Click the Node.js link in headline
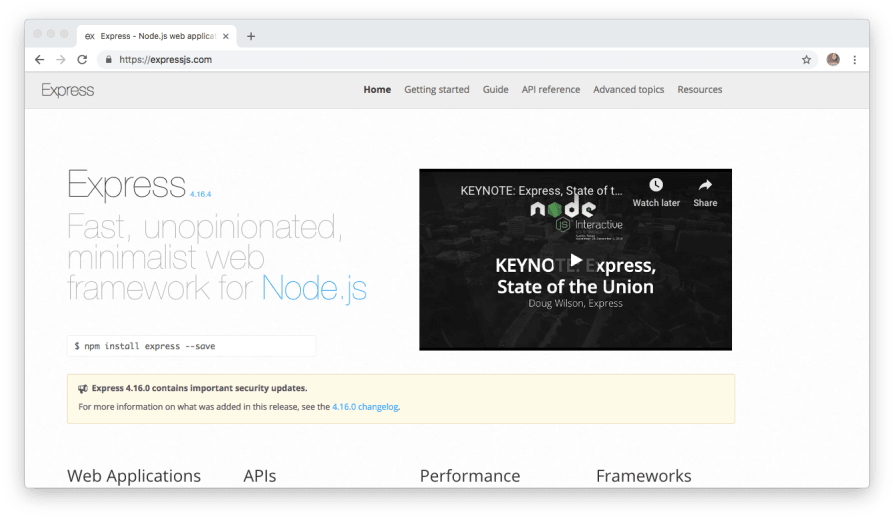The height and width of the screenshot is (517, 893). (314, 289)
